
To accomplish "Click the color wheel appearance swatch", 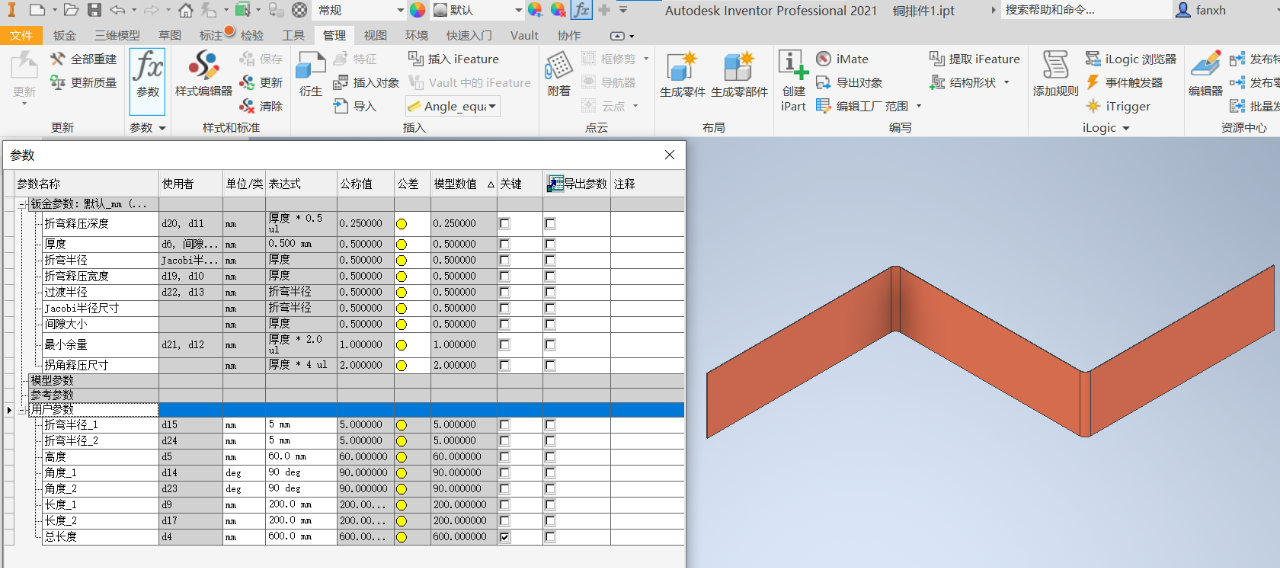I will [417, 10].
